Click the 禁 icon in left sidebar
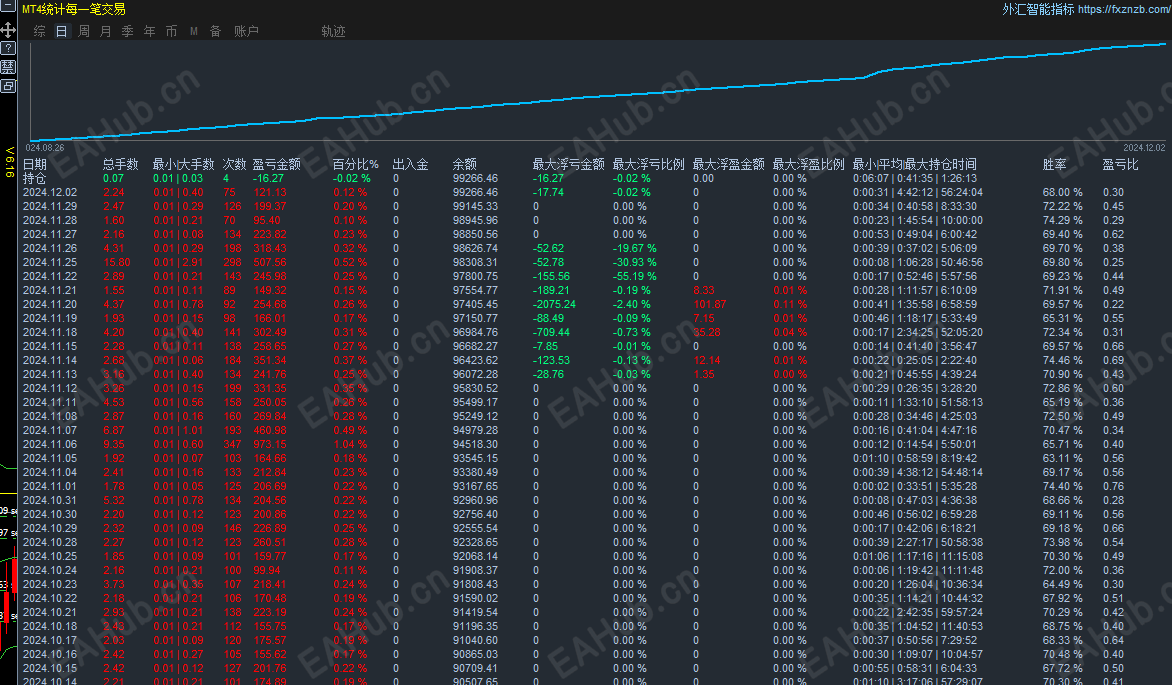1172x685 pixels. [x=8, y=67]
